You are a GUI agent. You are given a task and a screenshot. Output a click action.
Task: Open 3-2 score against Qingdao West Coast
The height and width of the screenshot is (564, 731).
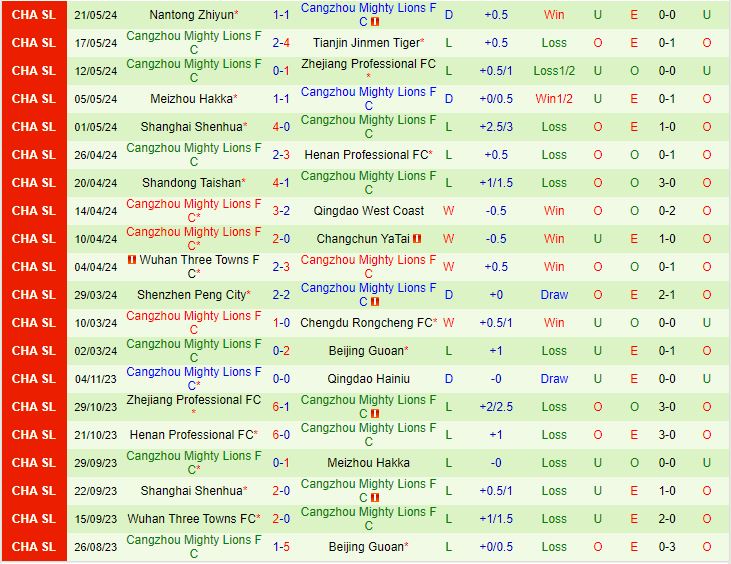[281, 211]
